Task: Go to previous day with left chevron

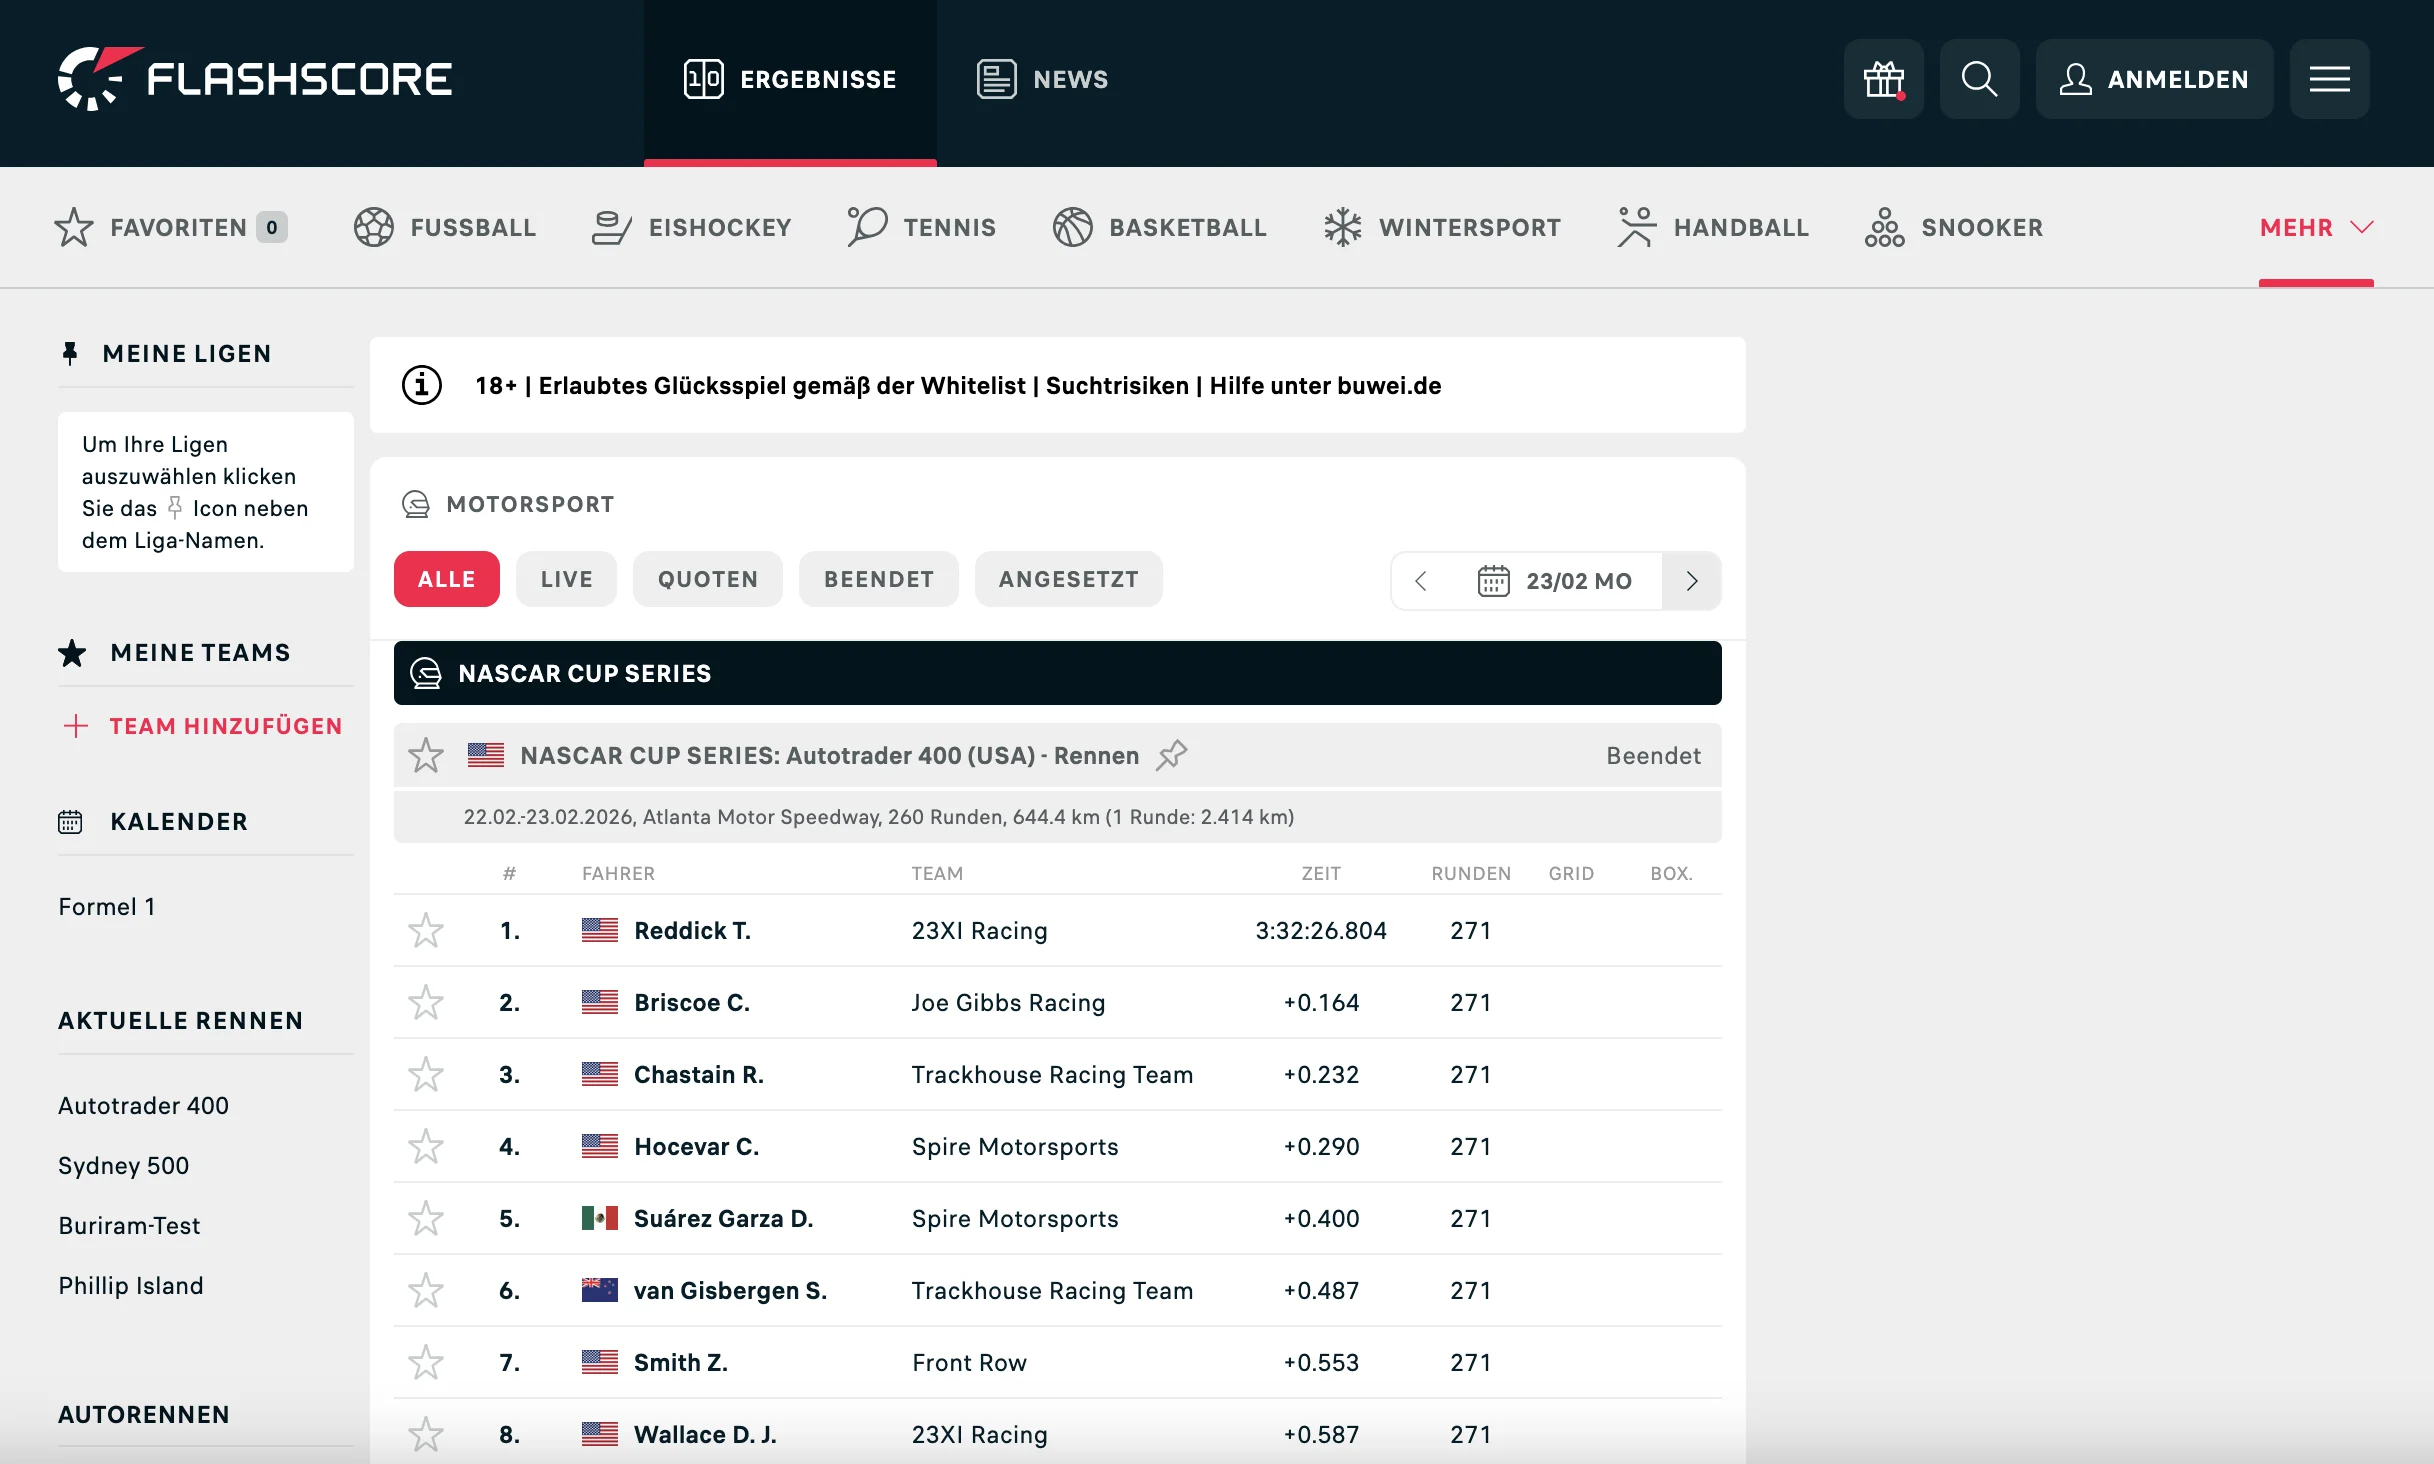Action: [x=1420, y=581]
